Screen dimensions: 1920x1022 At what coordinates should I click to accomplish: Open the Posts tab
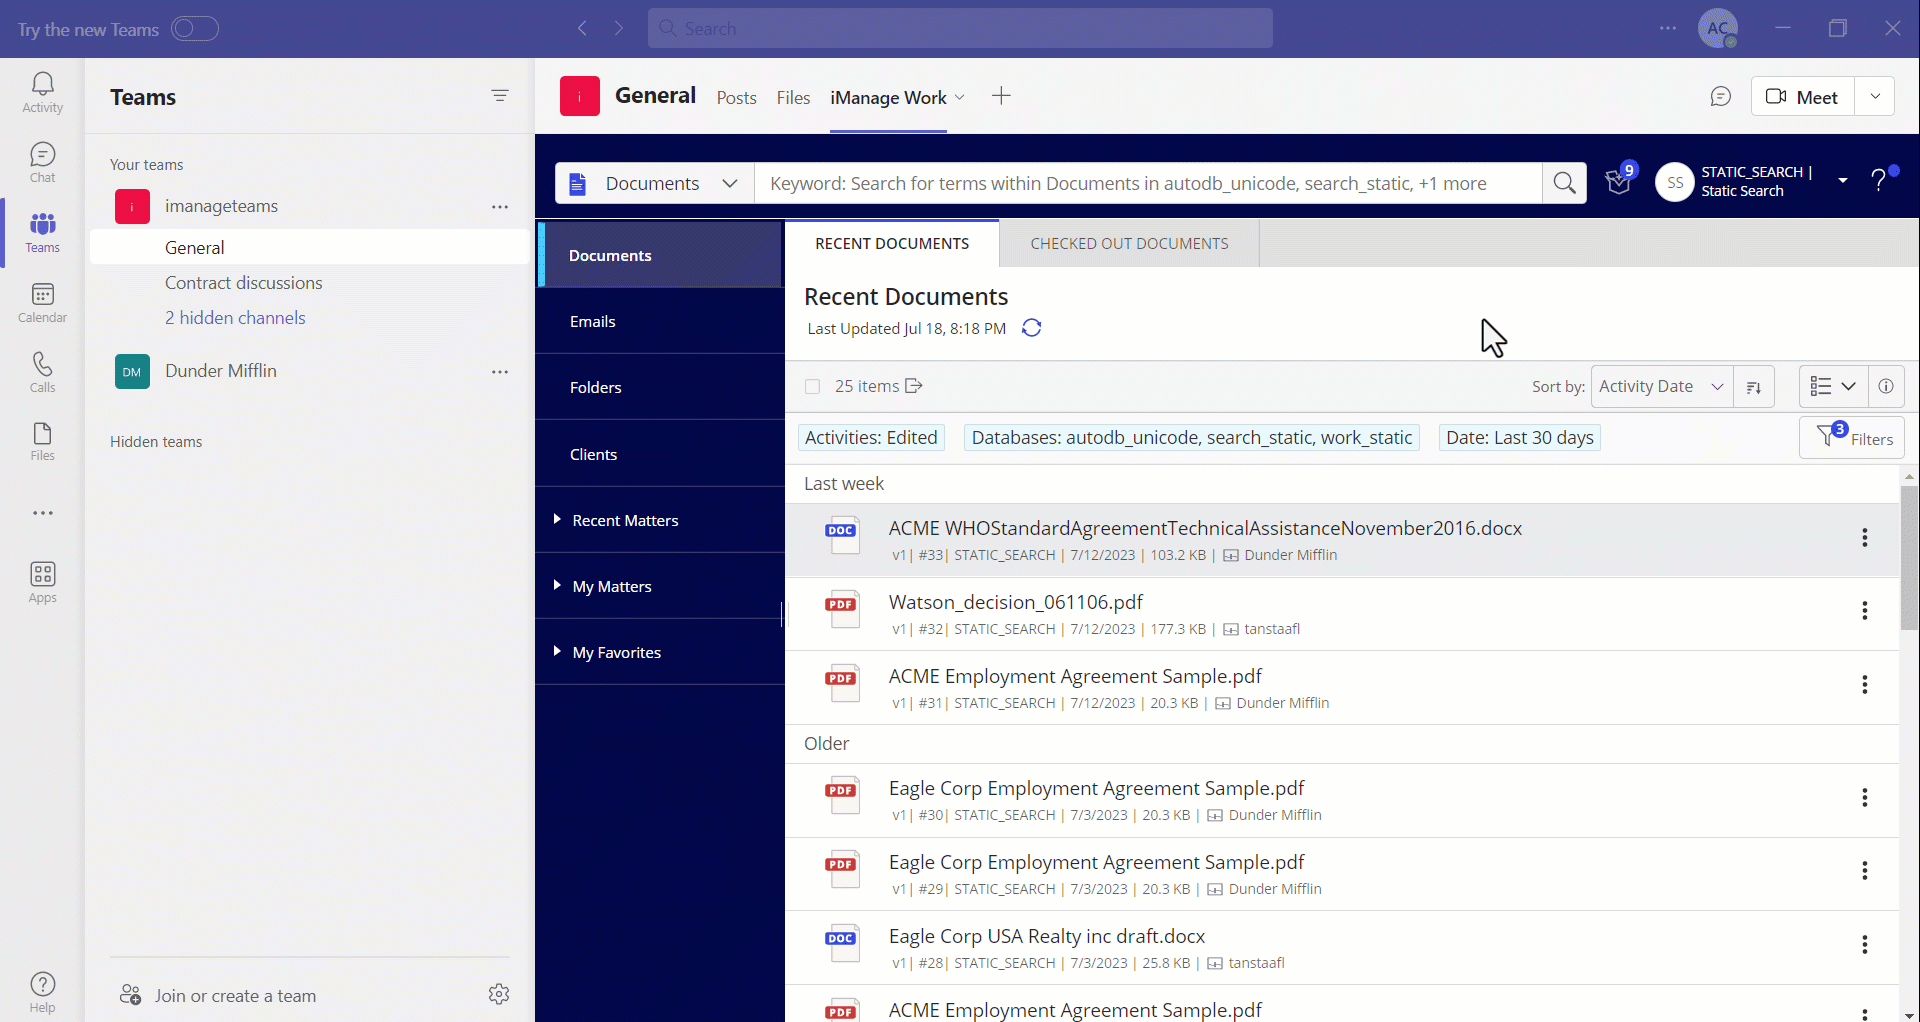point(736,97)
